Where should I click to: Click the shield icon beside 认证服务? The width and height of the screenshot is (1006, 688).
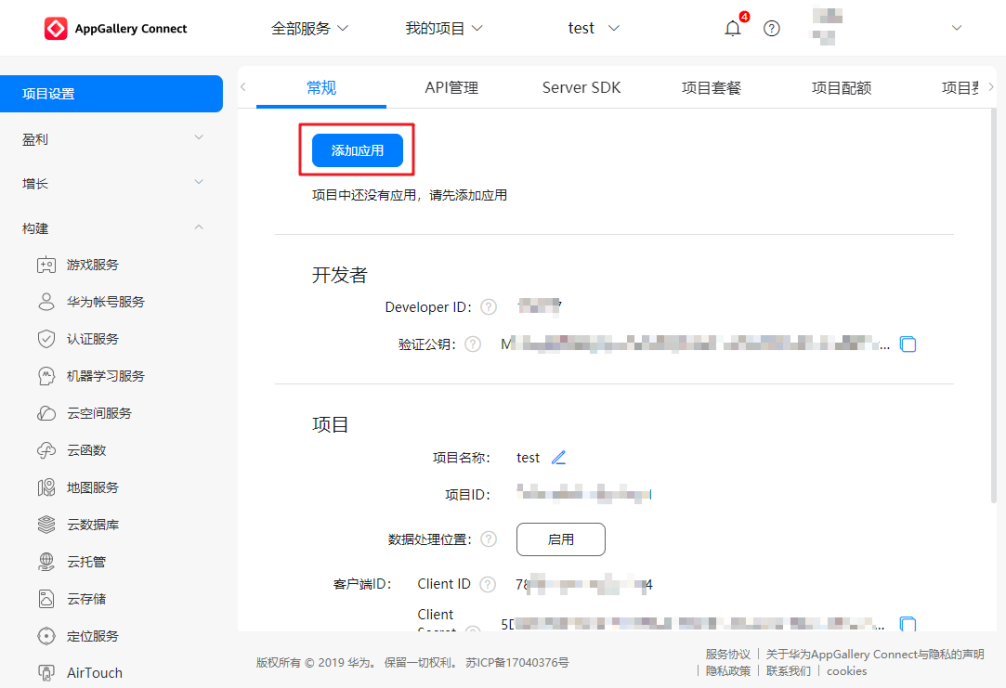pos(46,339)
